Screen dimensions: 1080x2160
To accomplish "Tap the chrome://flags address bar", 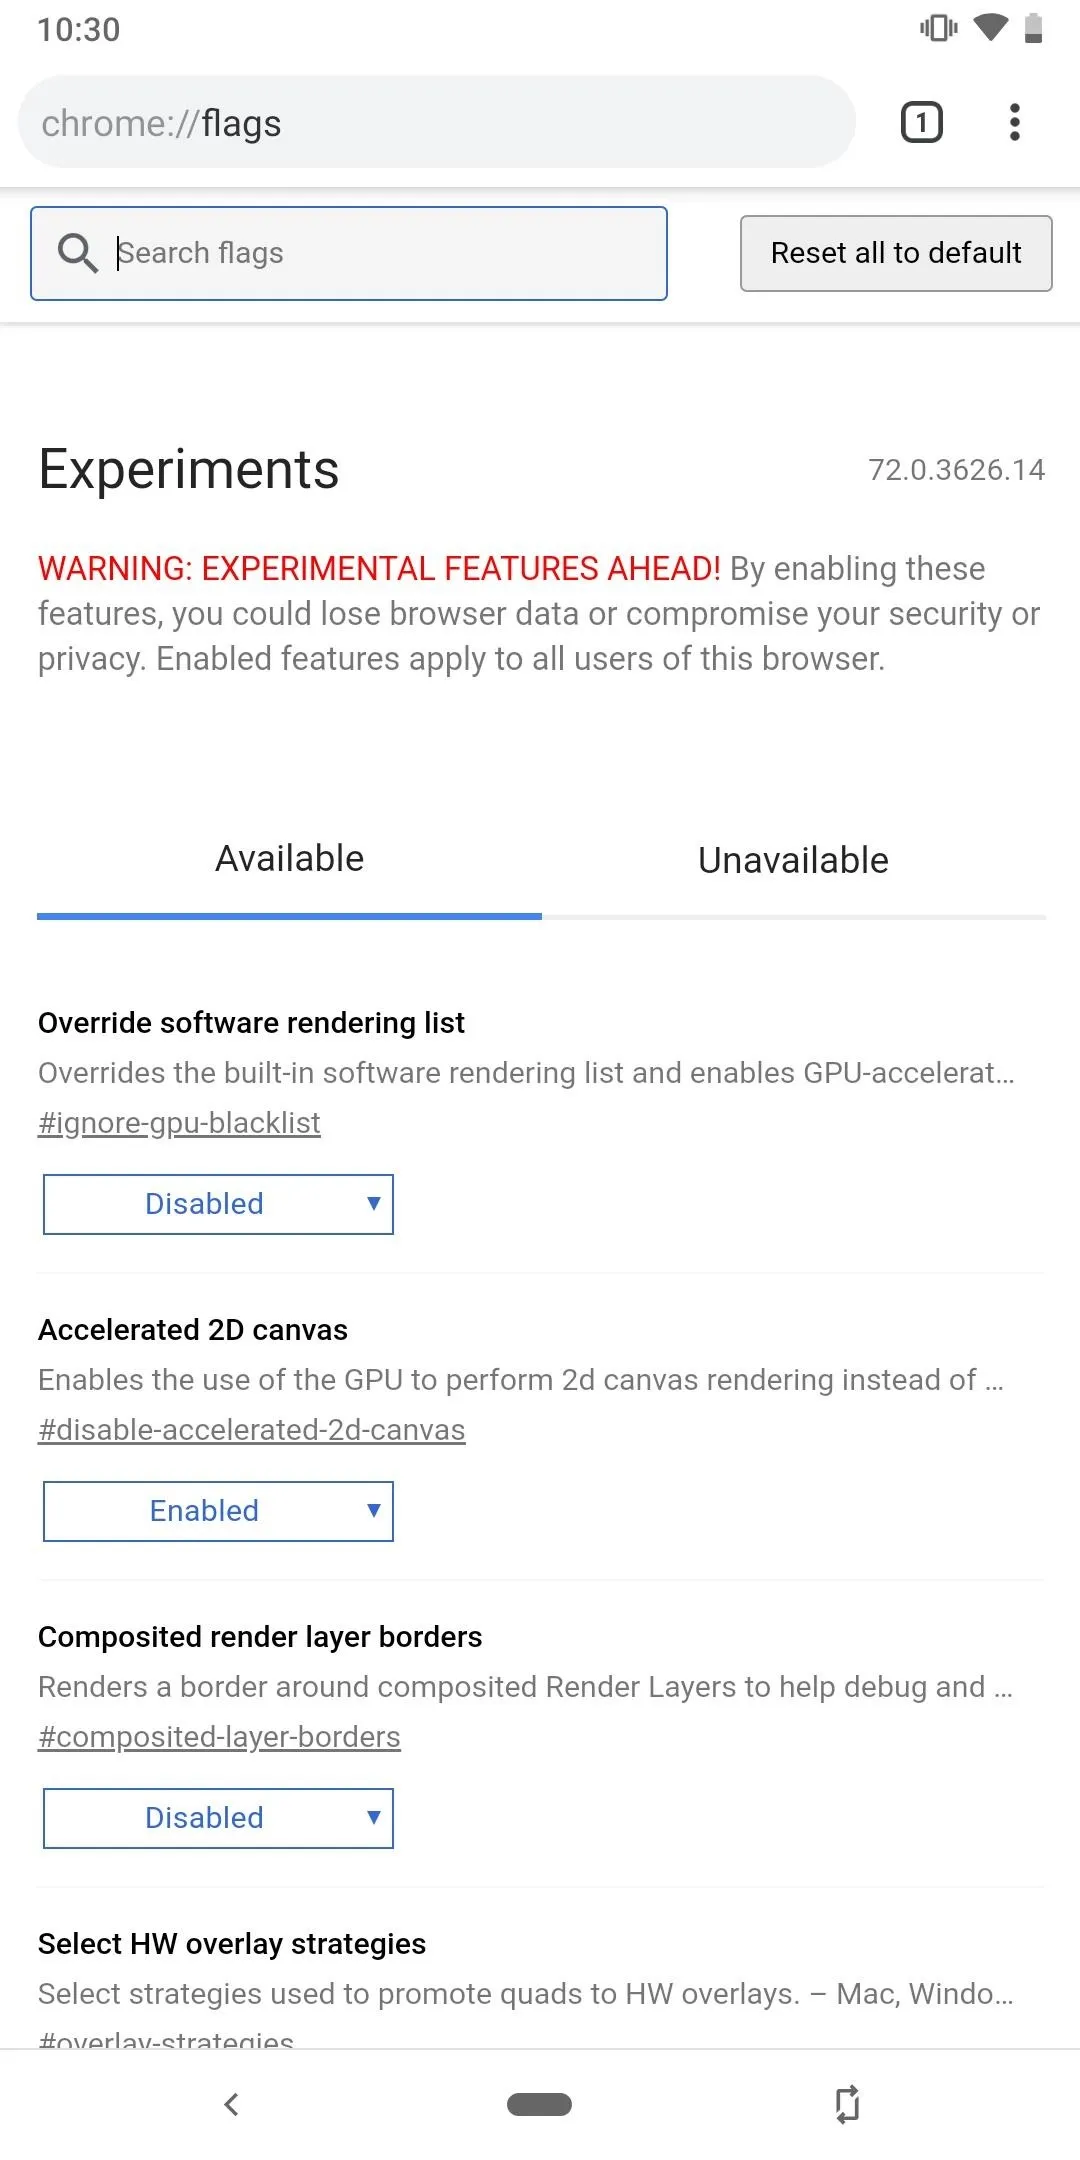I will click(436, 123).
